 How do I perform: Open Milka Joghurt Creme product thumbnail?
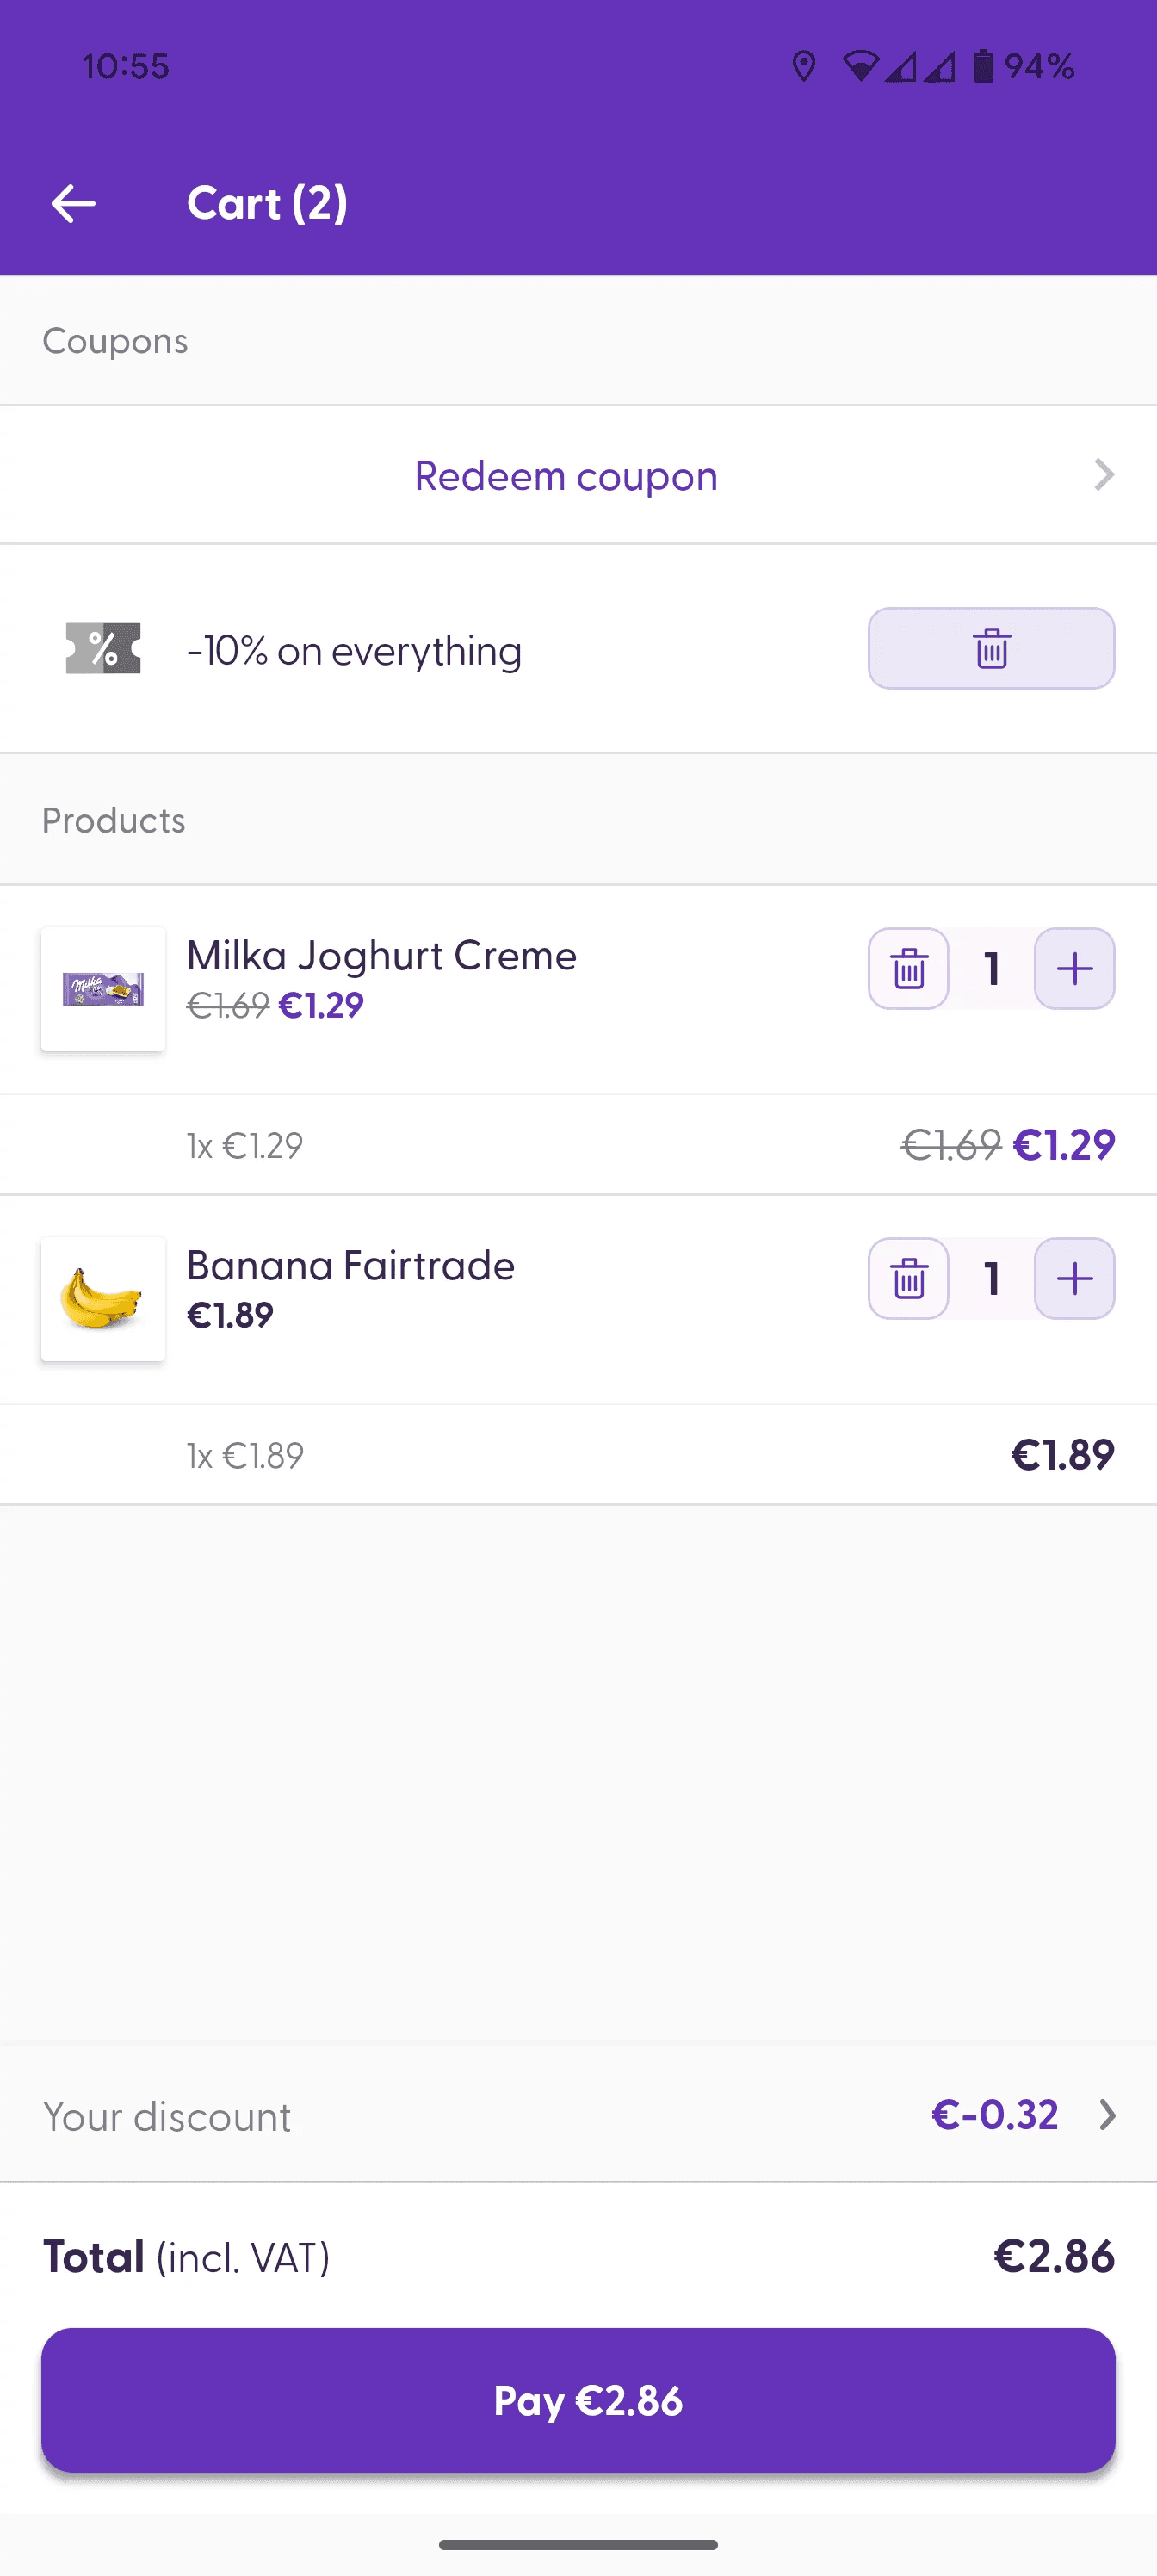(x=103, y=989)
